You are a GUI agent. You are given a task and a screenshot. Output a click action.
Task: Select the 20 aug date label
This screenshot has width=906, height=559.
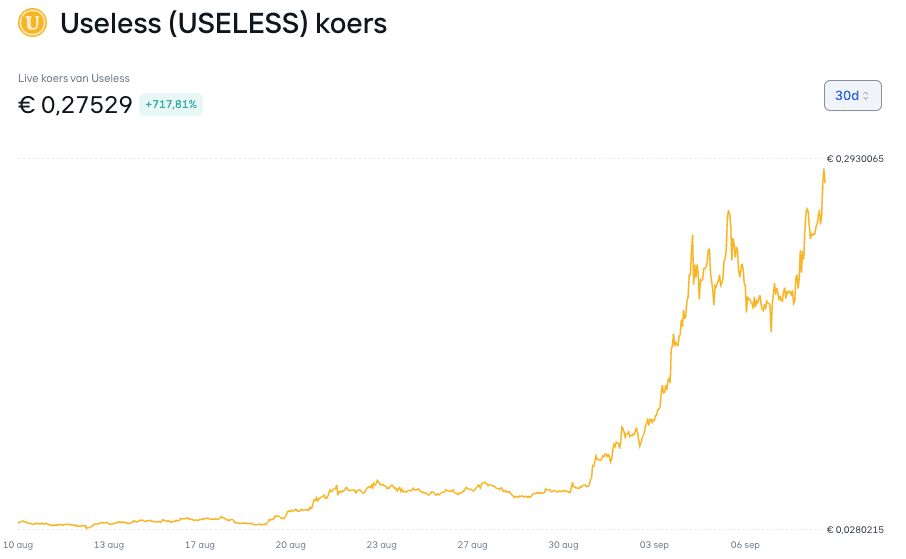(x=291, y=545)
